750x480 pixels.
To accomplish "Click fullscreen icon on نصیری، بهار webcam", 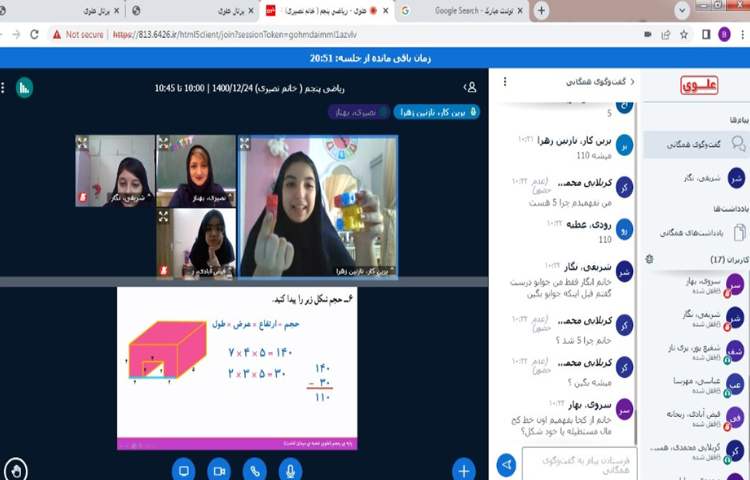I will pyautogui.click(x=164, y=143).
